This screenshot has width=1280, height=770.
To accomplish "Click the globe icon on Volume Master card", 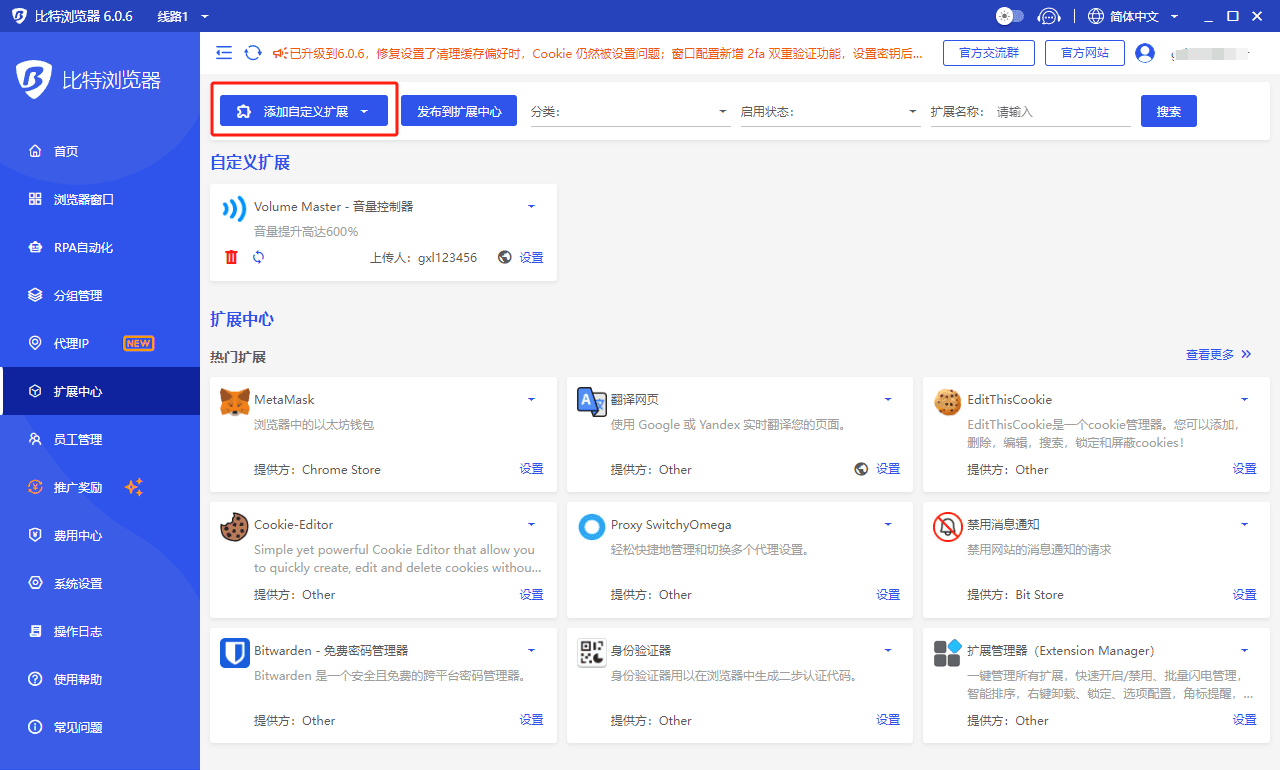I will point(505,257).
